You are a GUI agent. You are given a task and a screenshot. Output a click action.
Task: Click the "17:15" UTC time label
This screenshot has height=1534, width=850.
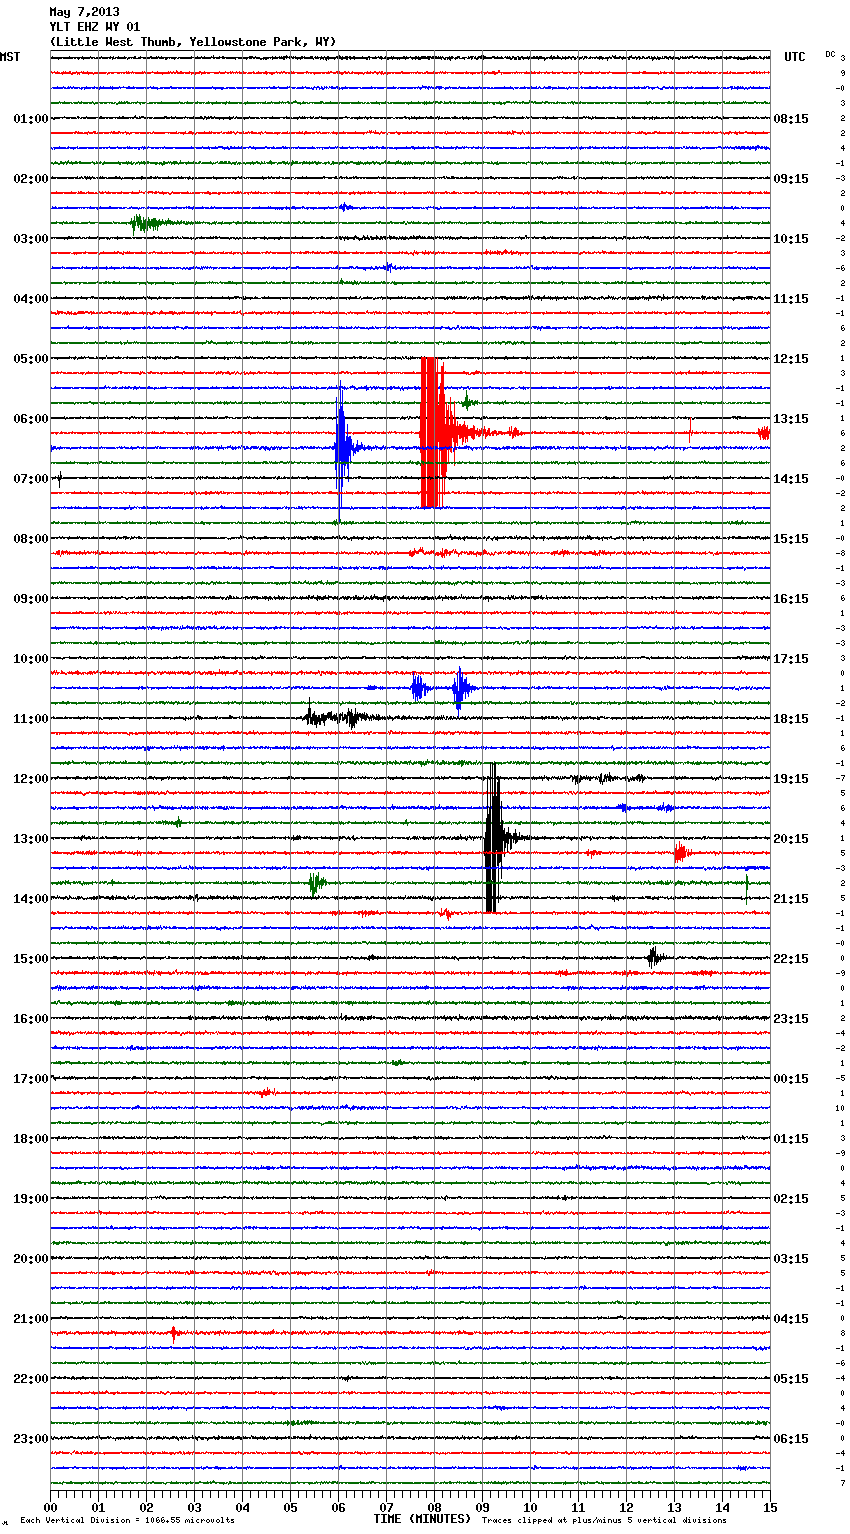coord(791,659)
